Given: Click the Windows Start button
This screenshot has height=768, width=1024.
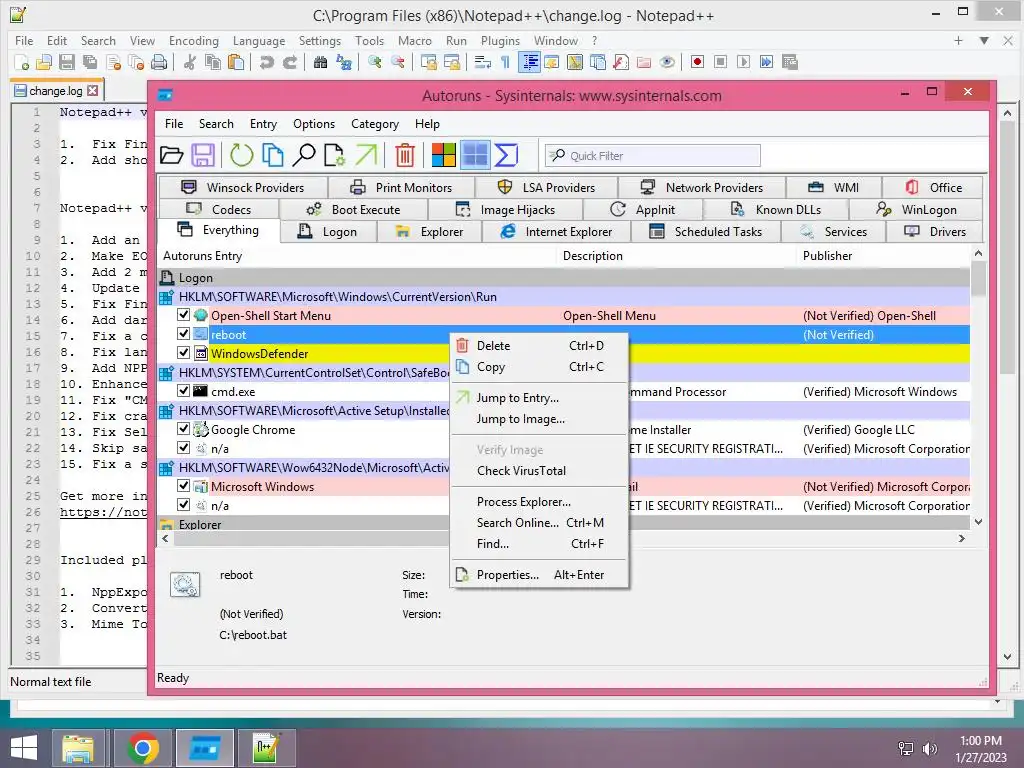Looking at the screenshot, I should 24,748.
